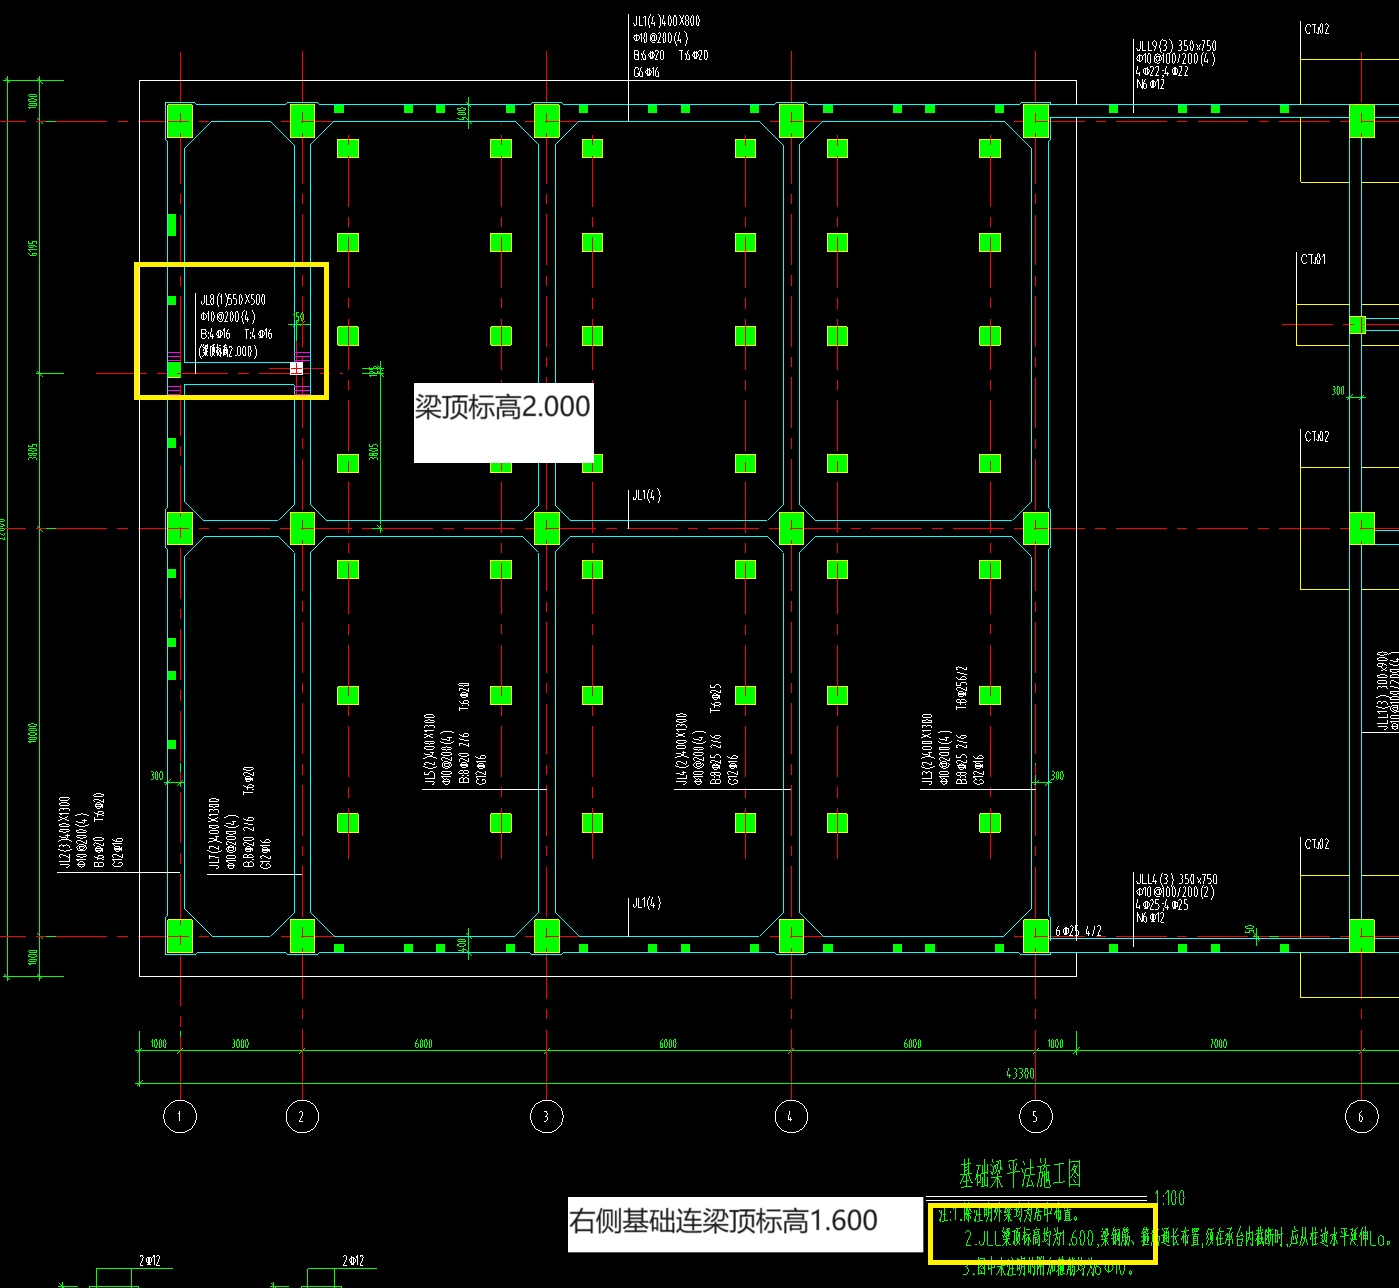Image resolution: width=1399 pixels, height=1288 pixels.
Task: Select the rotated JL7(2) beam annotation
Action: (214, 834)
